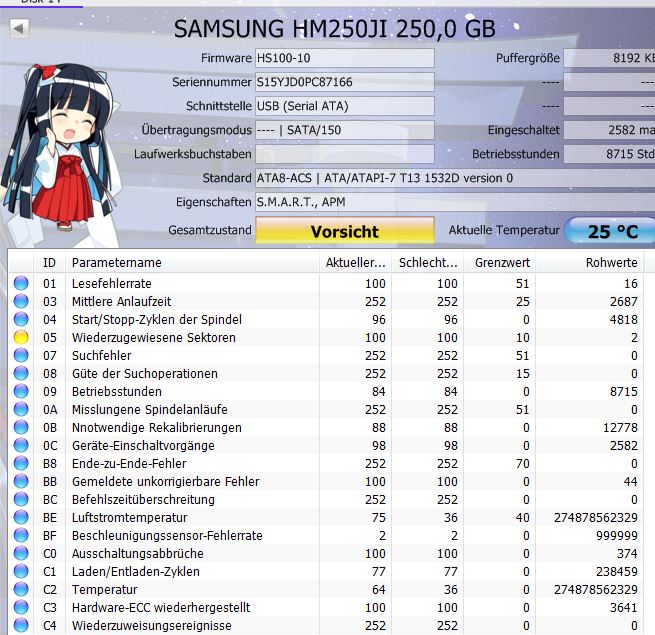Screen dimensions: 655x635
Task: Click the status orb for Betriebsstunden row 09
Action: pyautogui.click(x=21, y=391)
